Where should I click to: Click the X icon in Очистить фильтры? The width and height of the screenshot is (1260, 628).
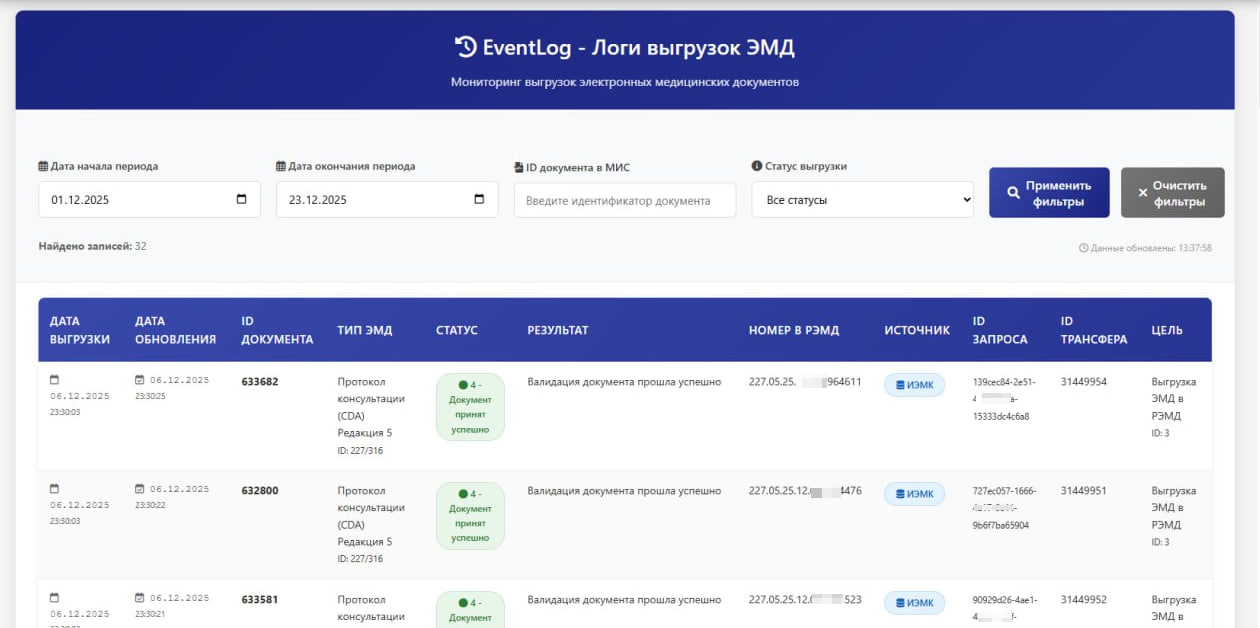click(x=1143, y=193)
